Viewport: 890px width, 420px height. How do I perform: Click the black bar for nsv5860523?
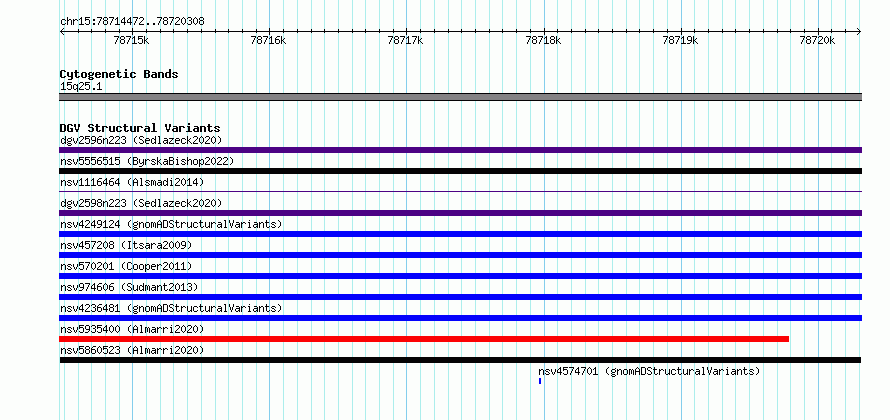[460, 360]
